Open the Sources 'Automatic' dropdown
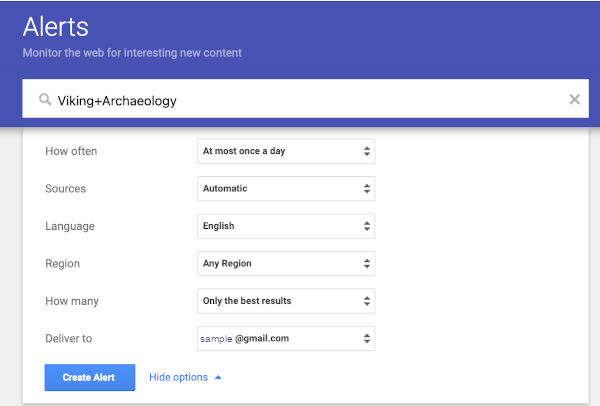Screen dimensions: 600x406 (x=286, y=188)
